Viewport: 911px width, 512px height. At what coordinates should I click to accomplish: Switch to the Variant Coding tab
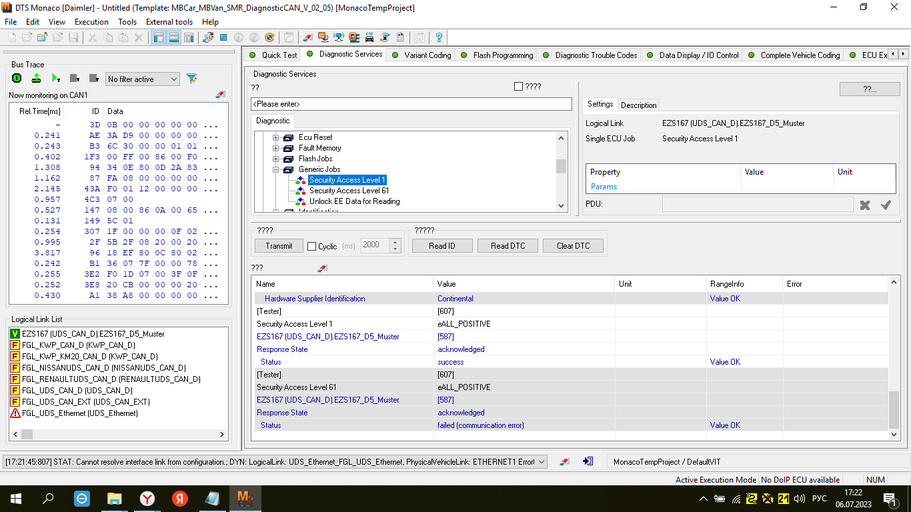point(422,55)
